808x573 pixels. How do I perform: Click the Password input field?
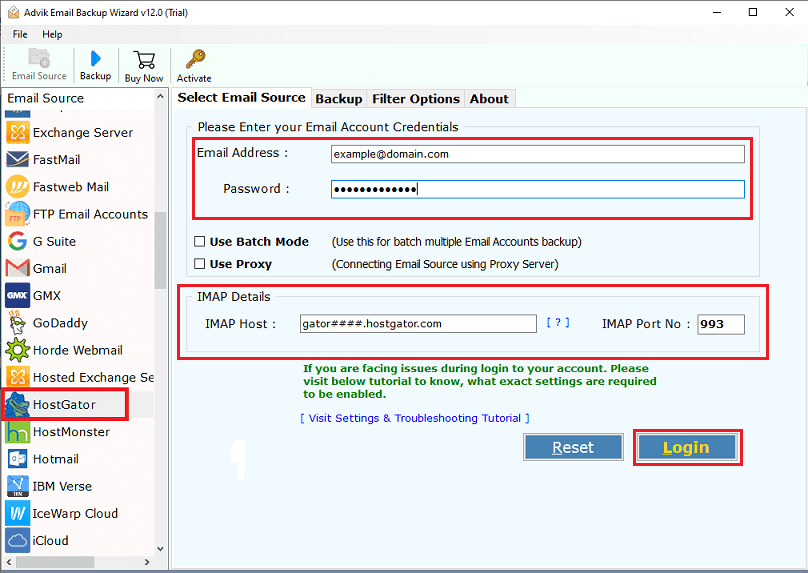(x=537, y=189)
